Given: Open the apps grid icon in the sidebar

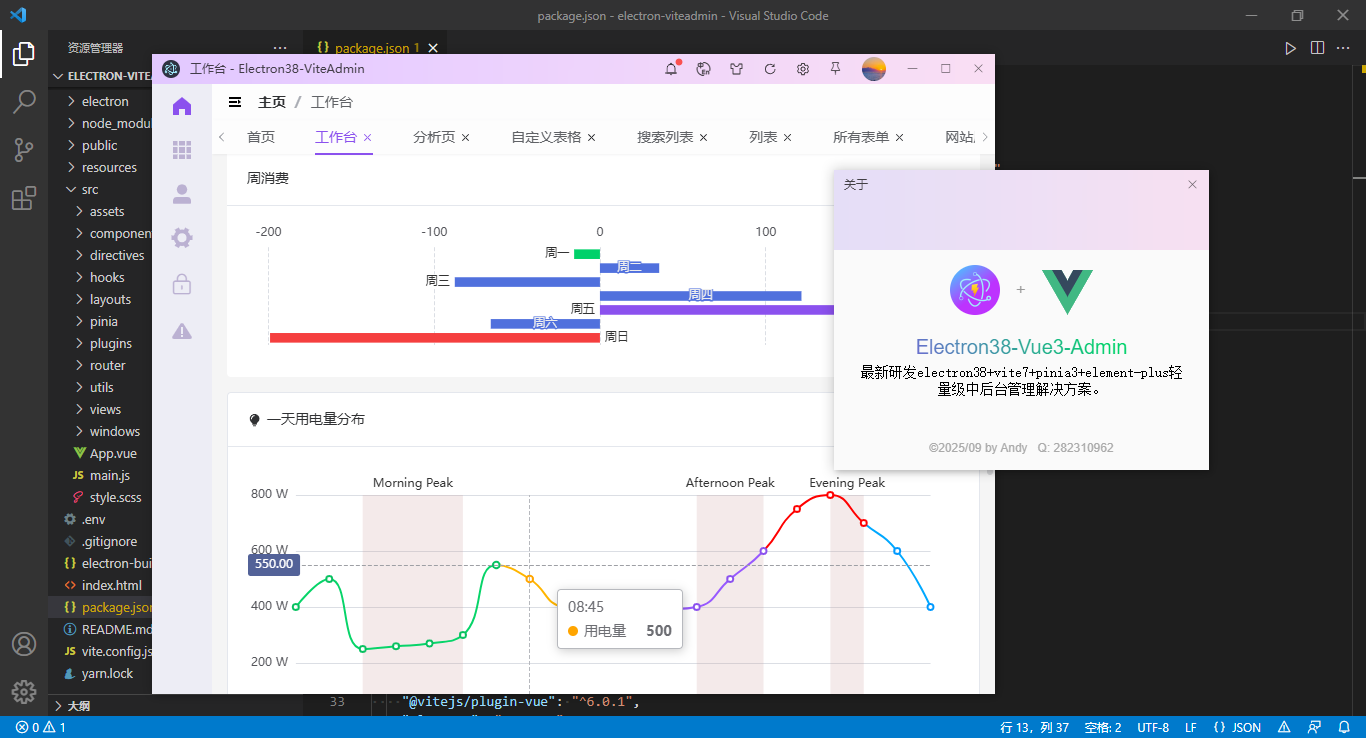Looking at the screenshot, I should tap(182, 149).
